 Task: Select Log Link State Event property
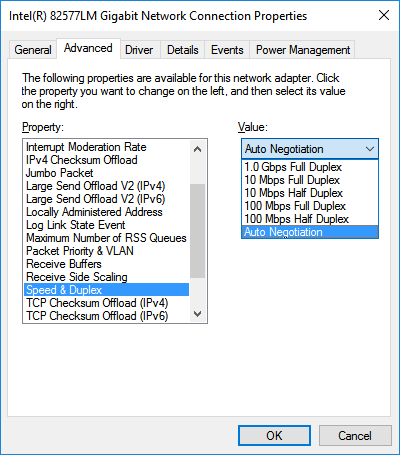coord(107,225)
